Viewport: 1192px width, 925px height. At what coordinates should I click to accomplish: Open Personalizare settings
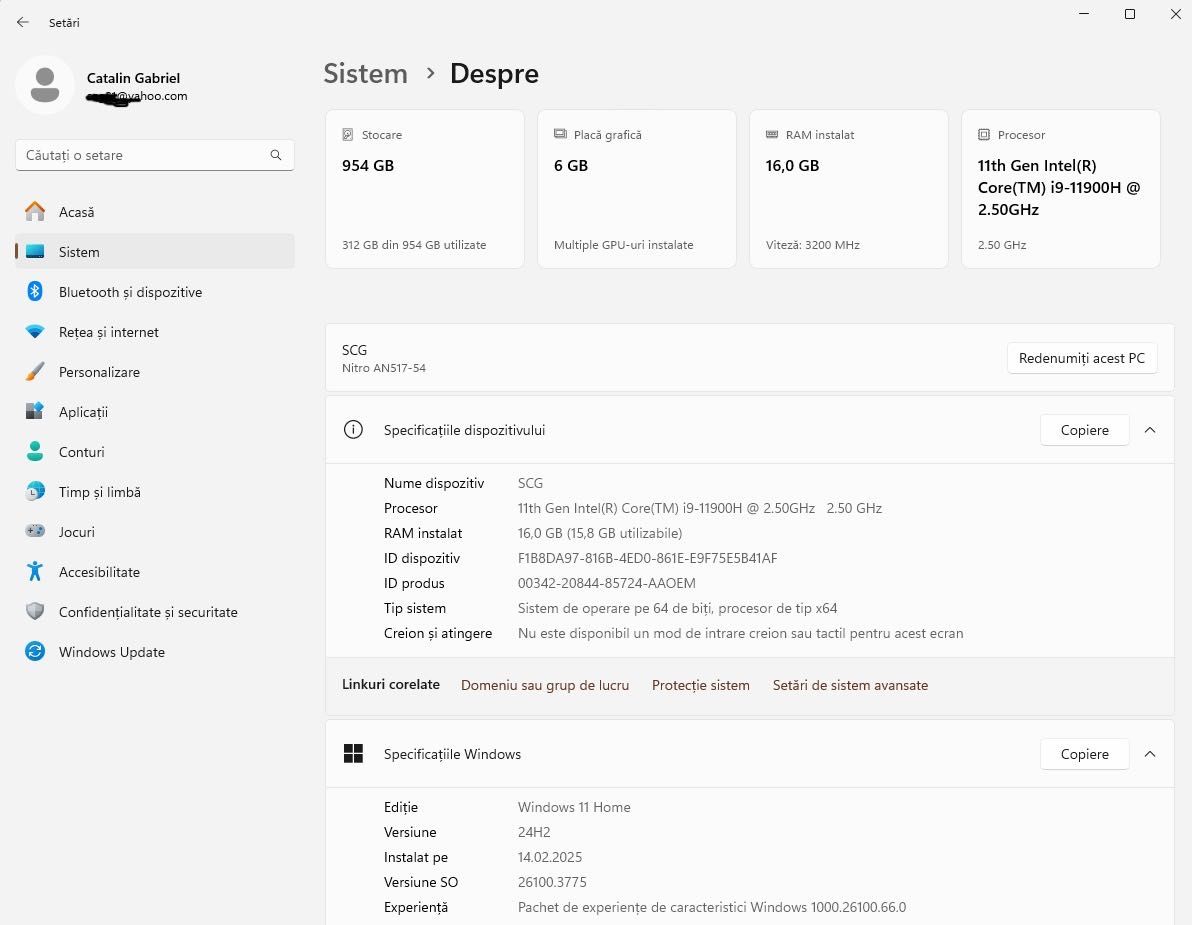click(155, 372)
